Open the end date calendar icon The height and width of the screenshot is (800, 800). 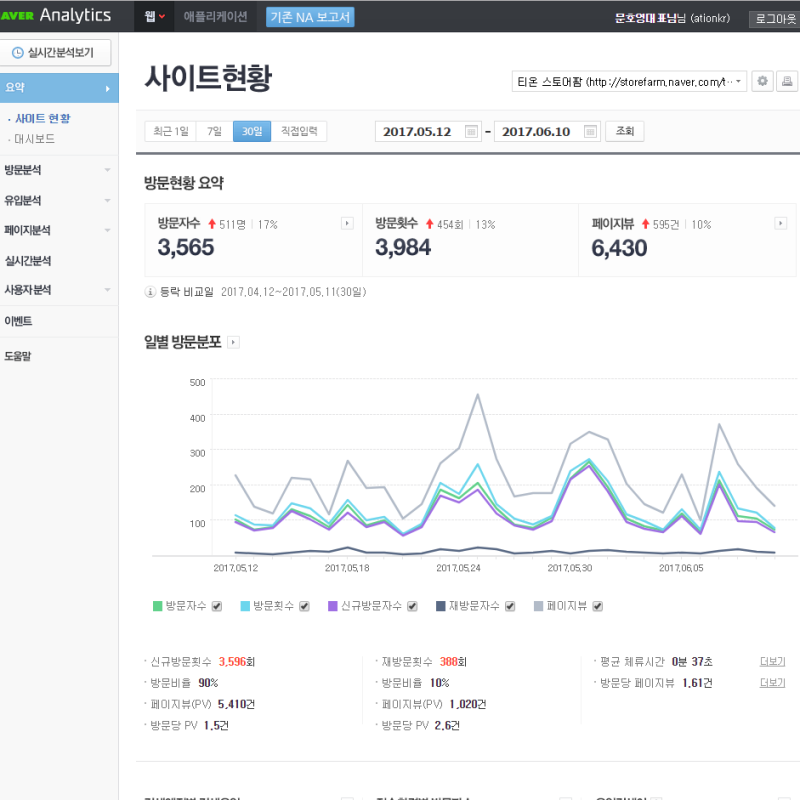[590, 132]
